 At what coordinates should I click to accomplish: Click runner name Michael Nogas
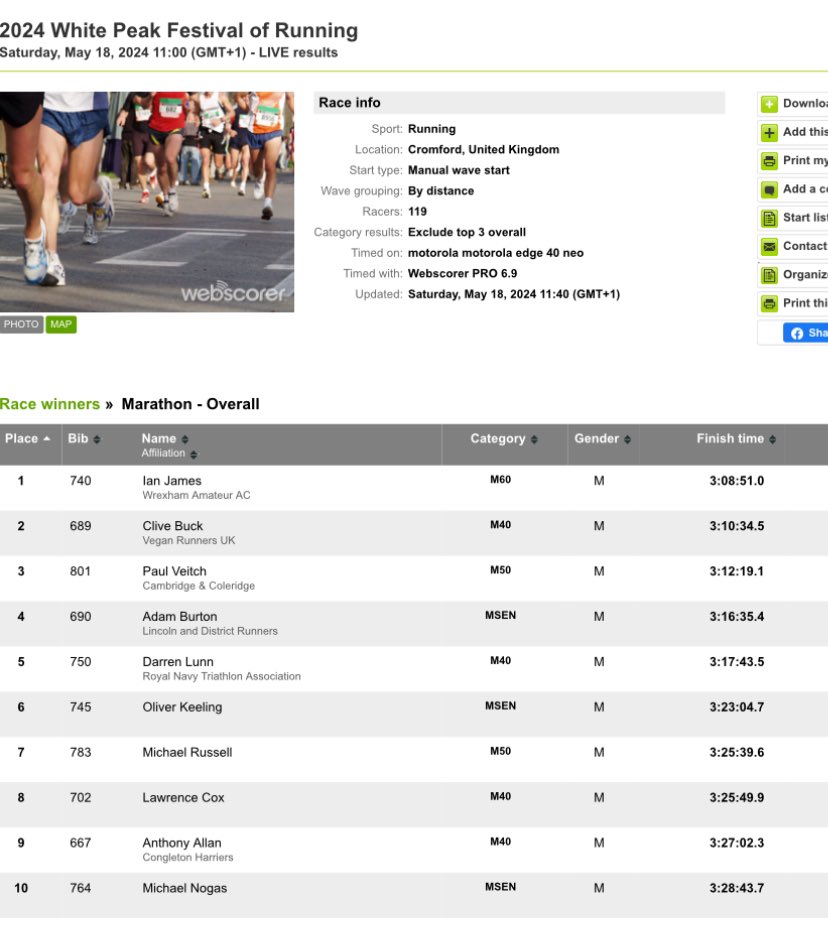click(x=185, y=888)
